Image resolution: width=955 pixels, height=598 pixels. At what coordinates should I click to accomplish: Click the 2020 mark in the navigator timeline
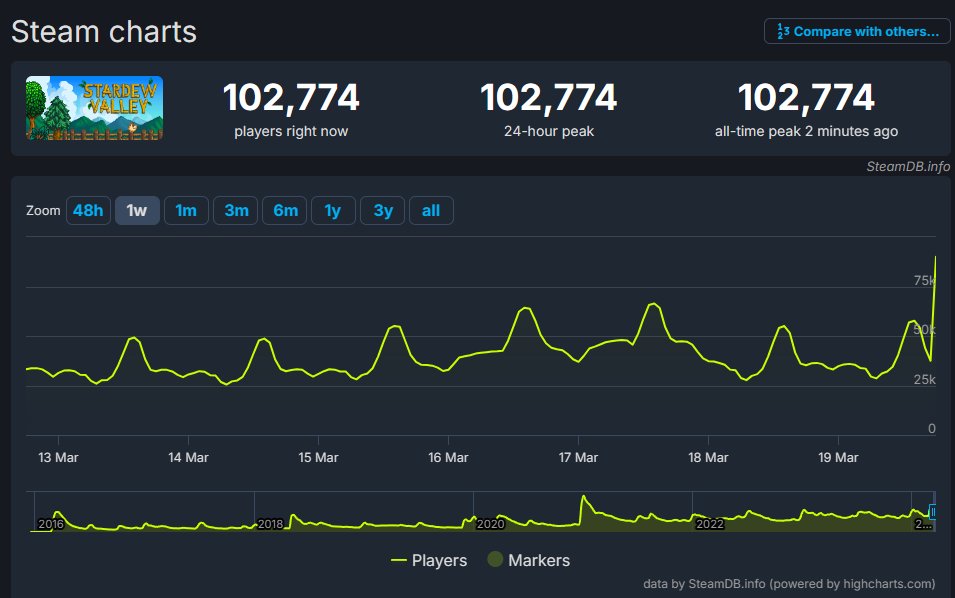pos(490,524)
